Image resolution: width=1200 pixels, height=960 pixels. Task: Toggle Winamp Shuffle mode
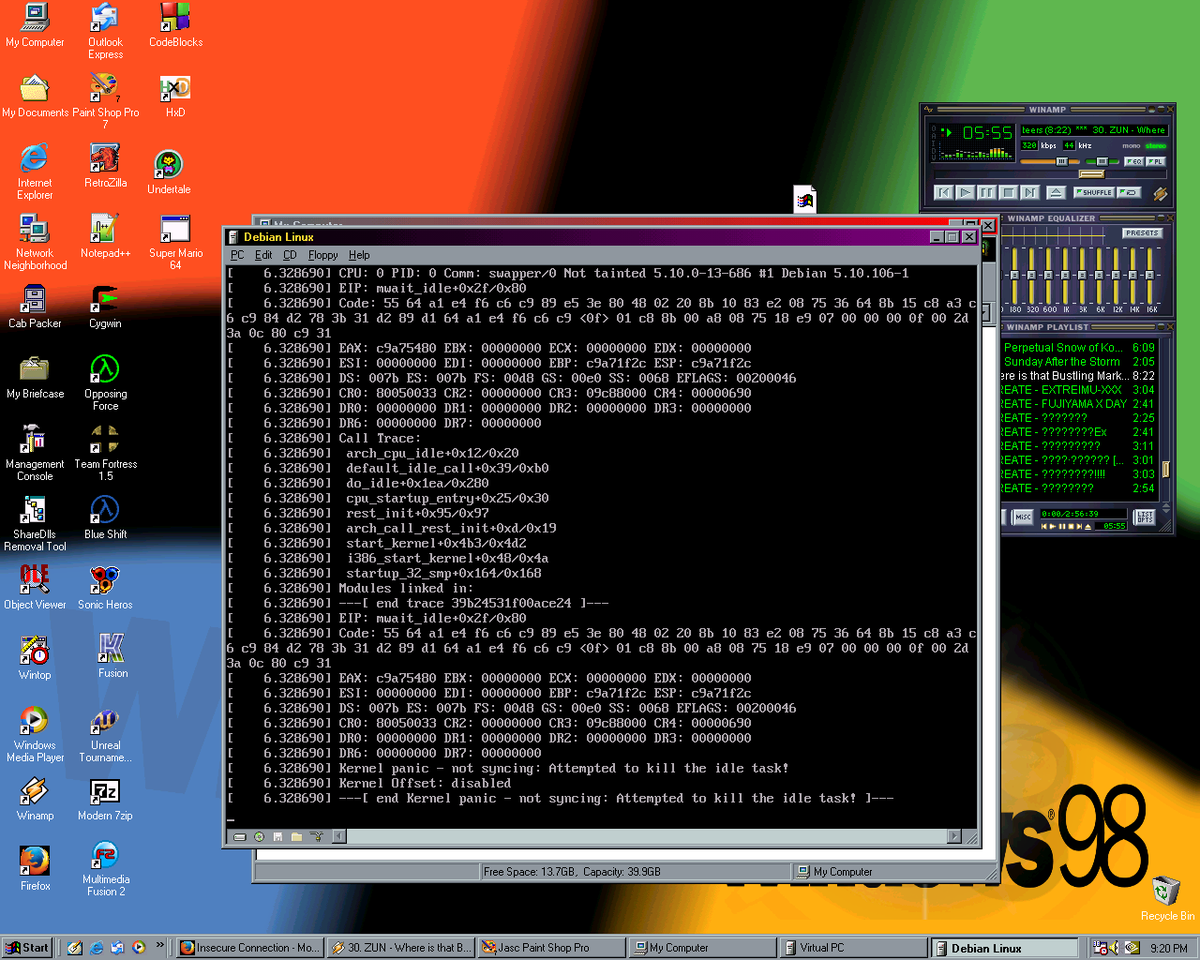coord(1094,192)
